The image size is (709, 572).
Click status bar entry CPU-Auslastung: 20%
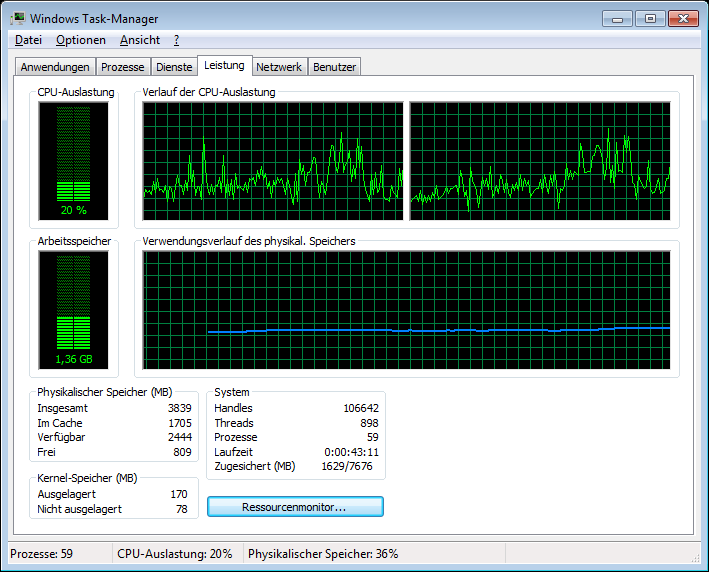[175, 554]
